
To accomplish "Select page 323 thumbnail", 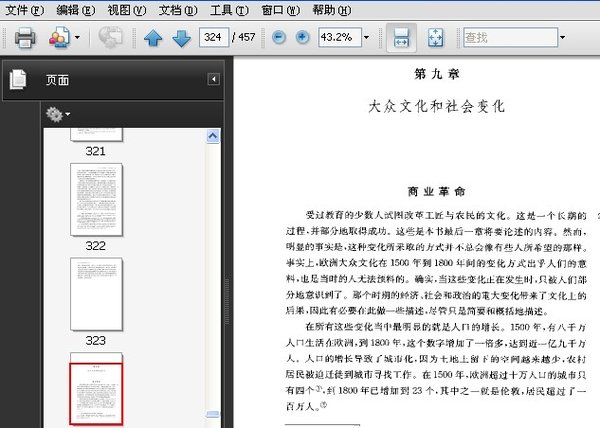I will click(x=96, y=294).
